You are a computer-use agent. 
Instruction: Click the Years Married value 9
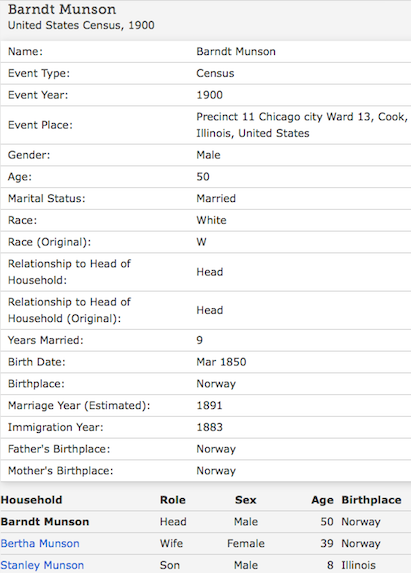pyautogui.click(x=199, y=340)
